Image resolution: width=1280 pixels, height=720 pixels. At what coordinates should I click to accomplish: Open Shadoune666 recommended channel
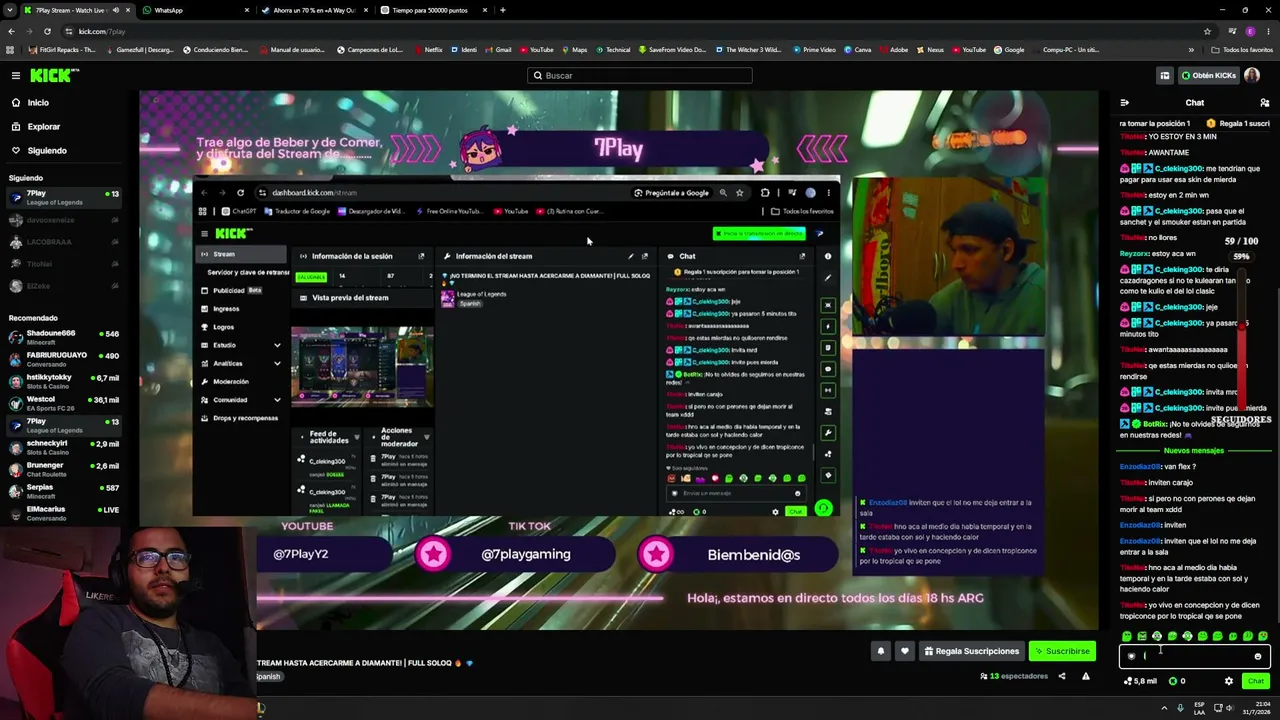pyautogui.click(x=62, y=337)
